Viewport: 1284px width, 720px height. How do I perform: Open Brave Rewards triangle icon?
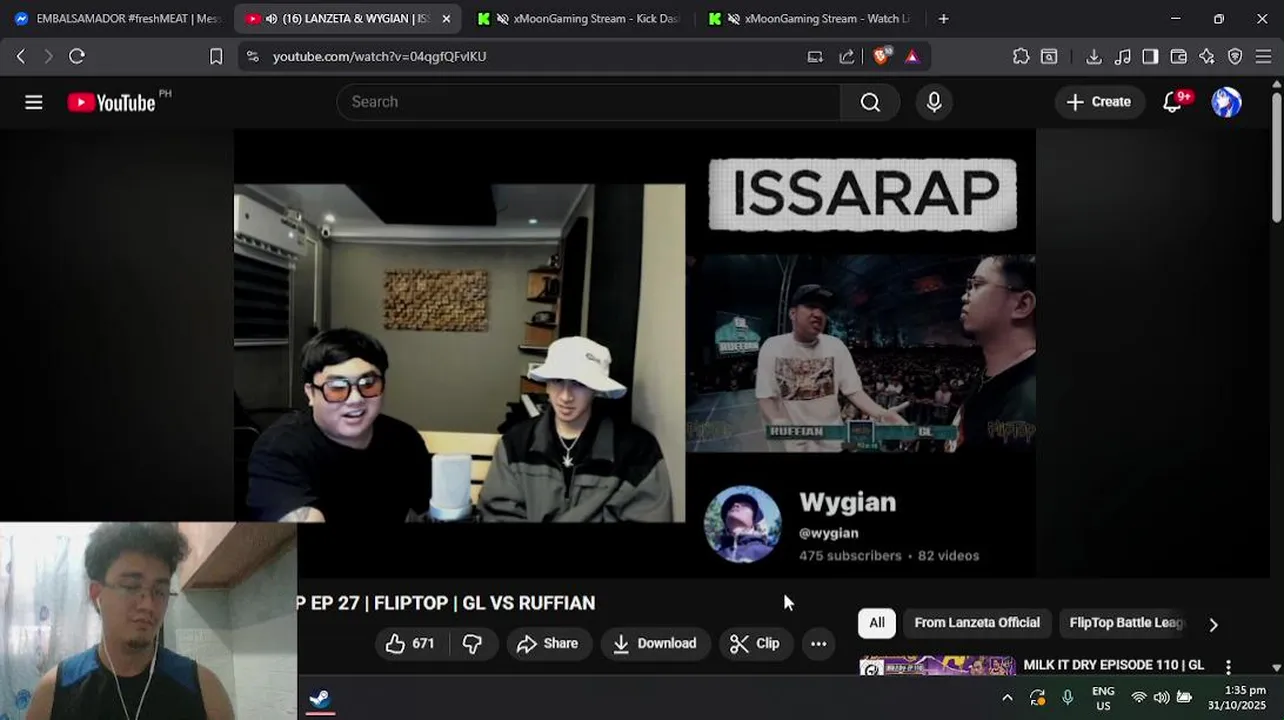(912, 56)
